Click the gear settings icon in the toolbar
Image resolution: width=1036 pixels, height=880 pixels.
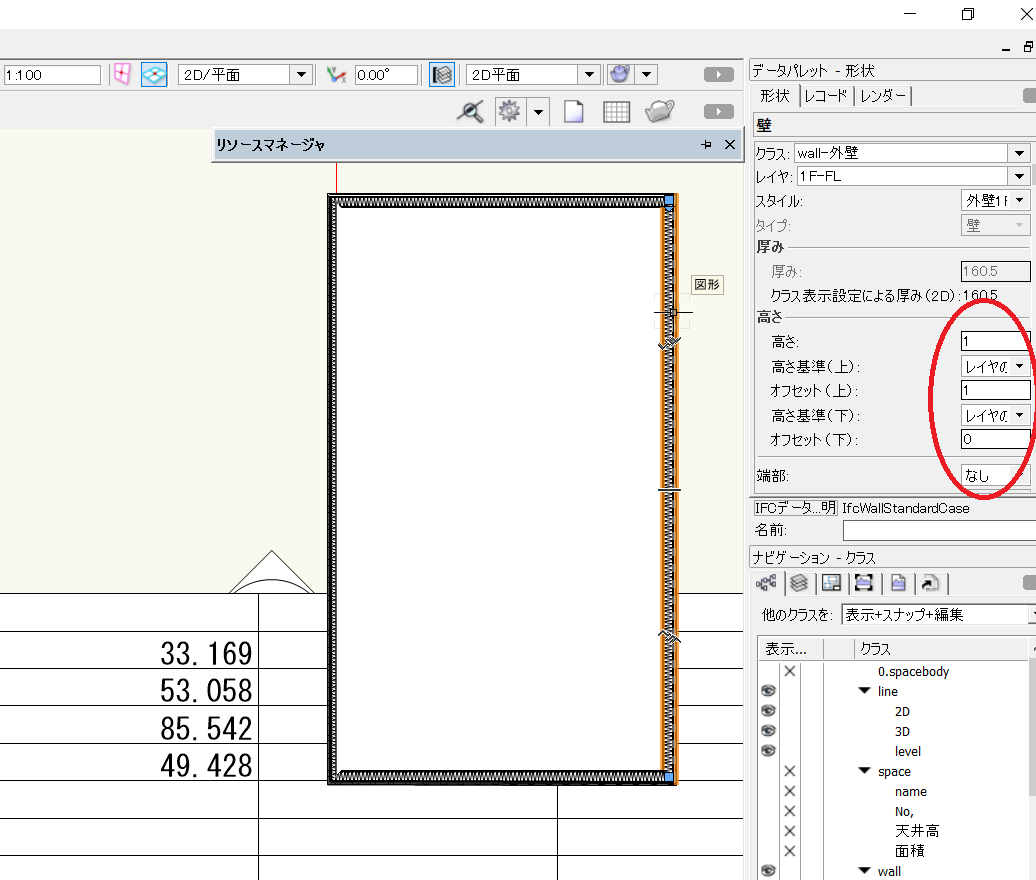pos(510,112)
